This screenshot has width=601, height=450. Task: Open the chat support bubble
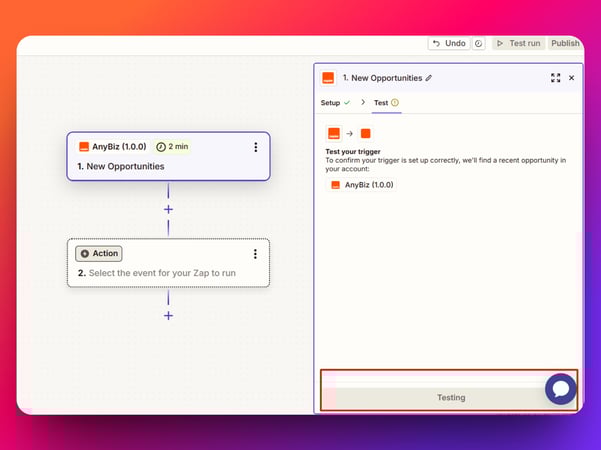coord(560,389)
